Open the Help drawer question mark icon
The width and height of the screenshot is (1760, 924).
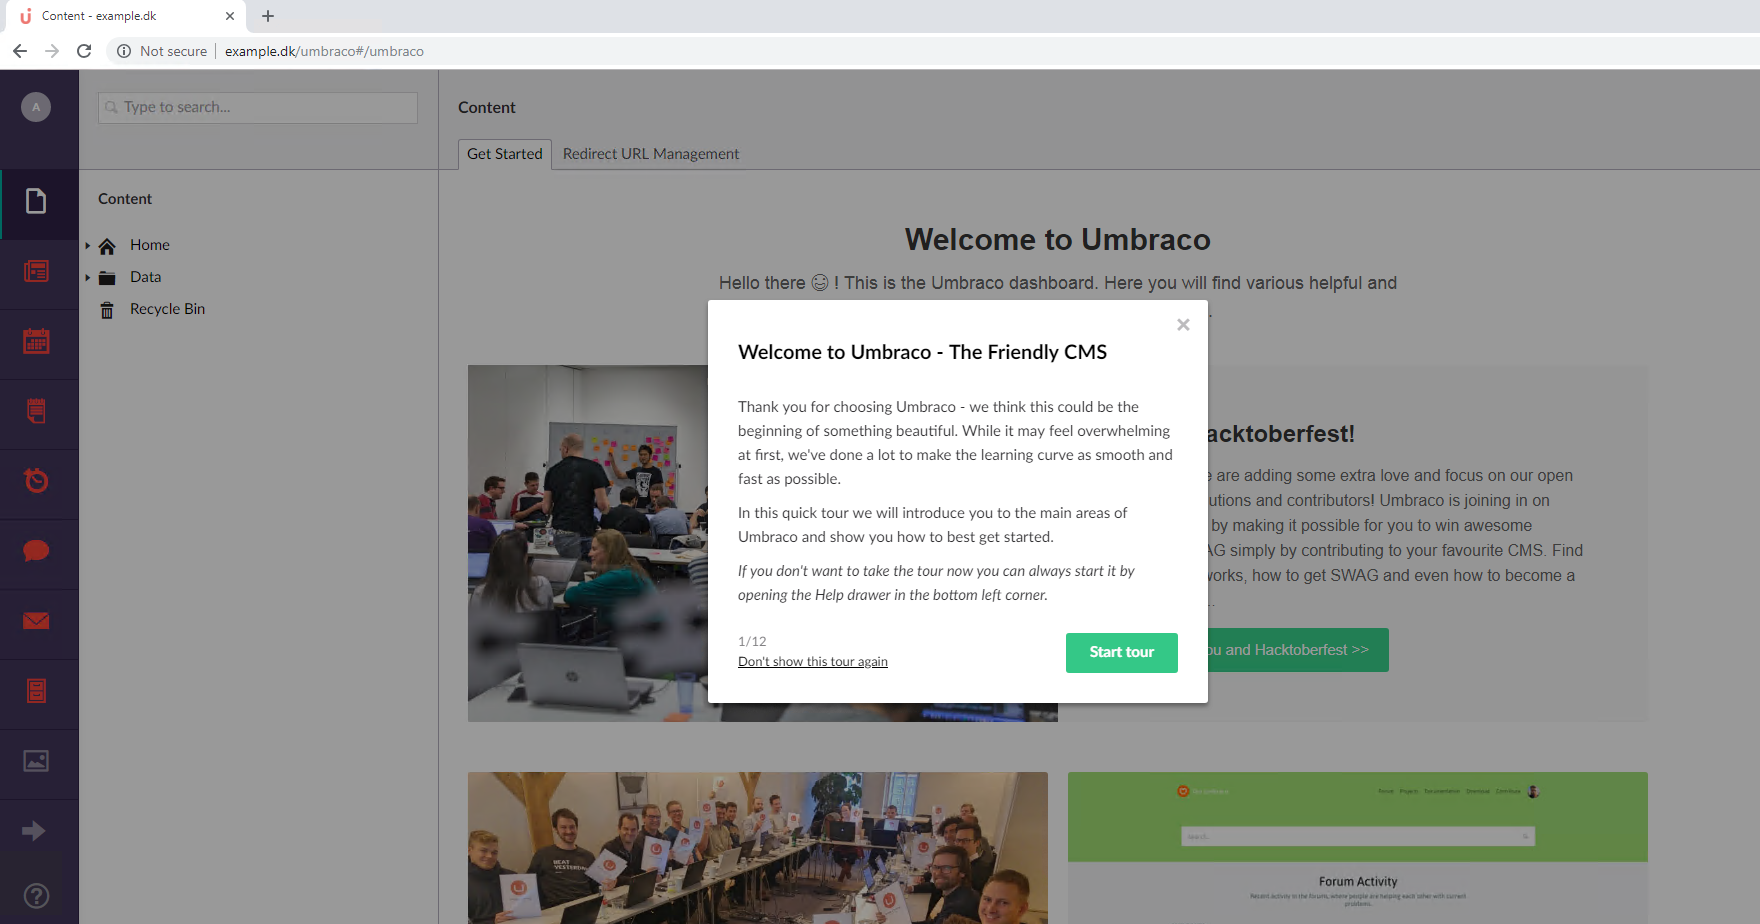tap(36, 896)
